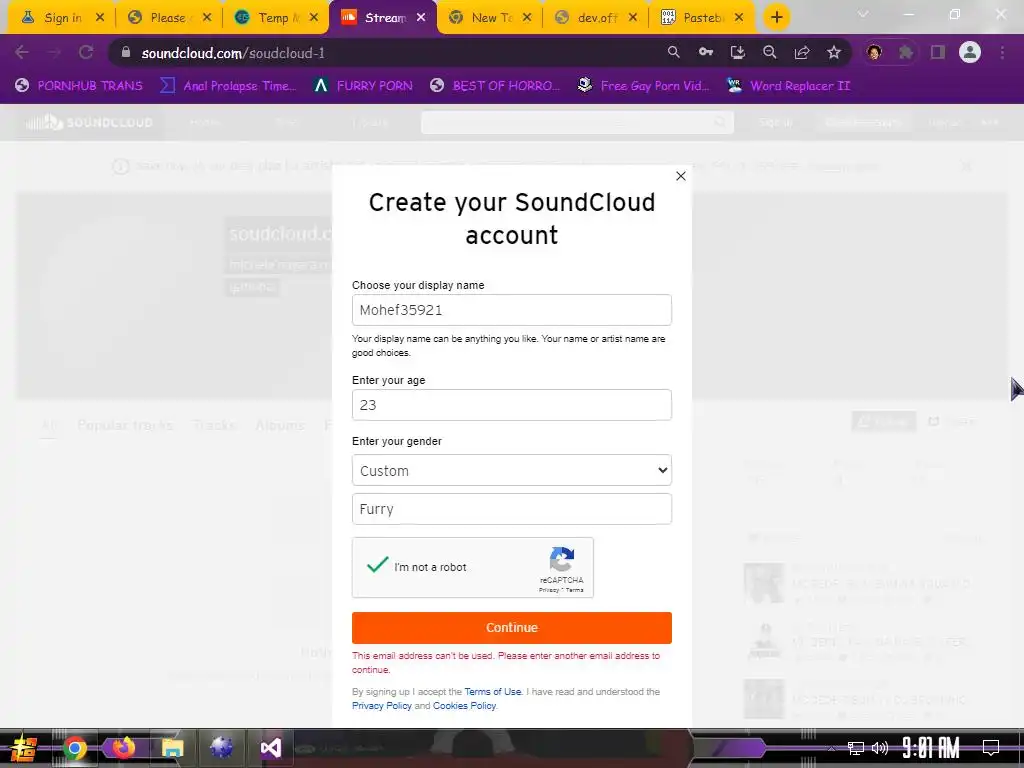Image resolution: width=1024 pixels, height=768 pixels.
Task: Click the custom gender field reading Furry
Action: [511, 509]
